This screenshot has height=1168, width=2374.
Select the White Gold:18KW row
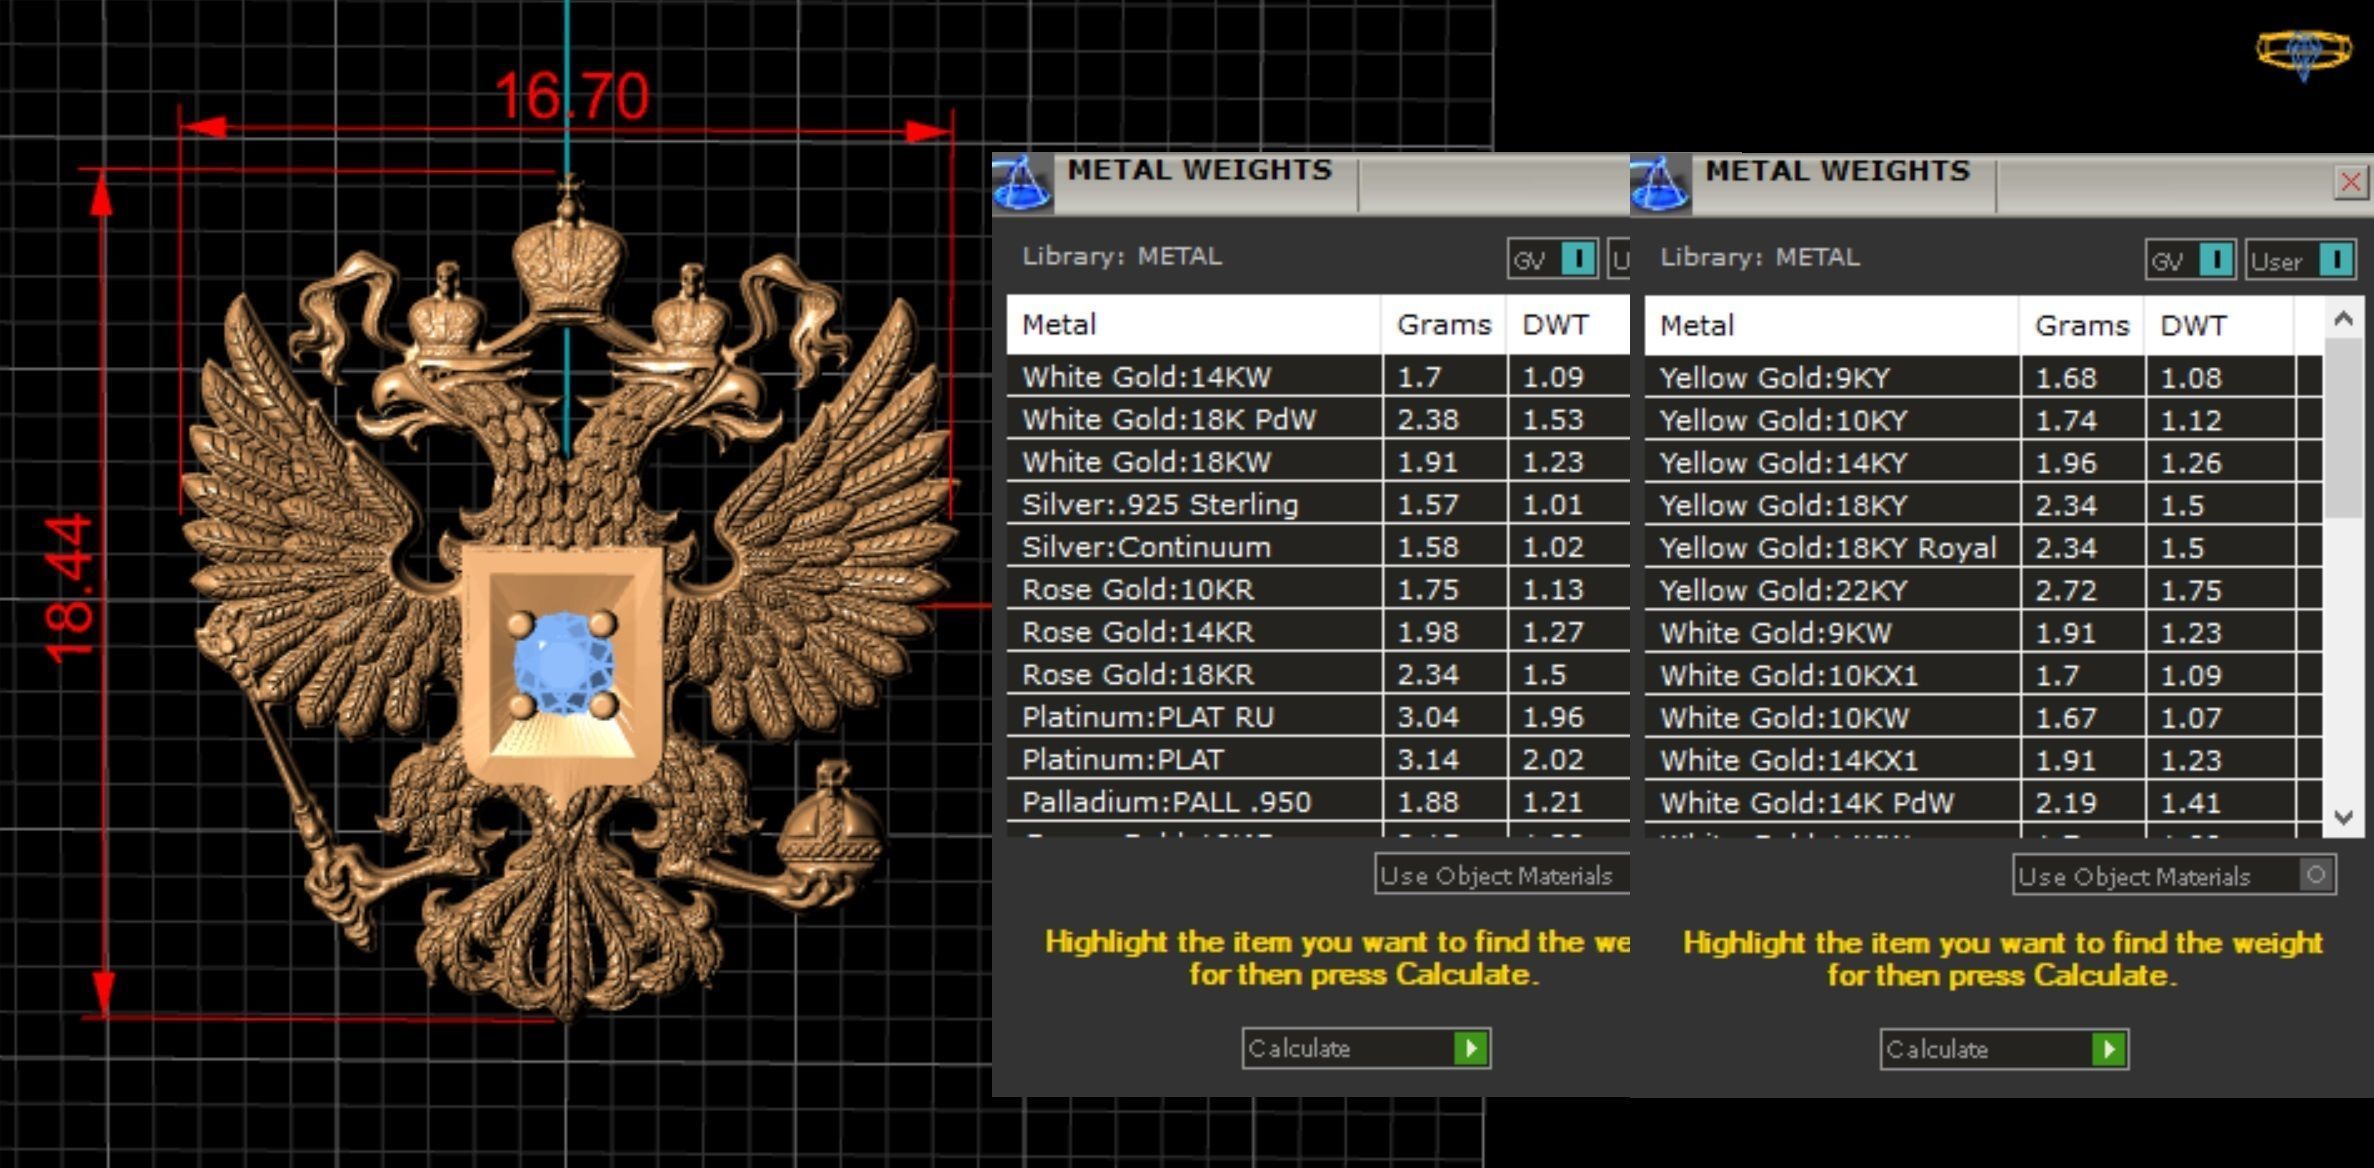1318,462
